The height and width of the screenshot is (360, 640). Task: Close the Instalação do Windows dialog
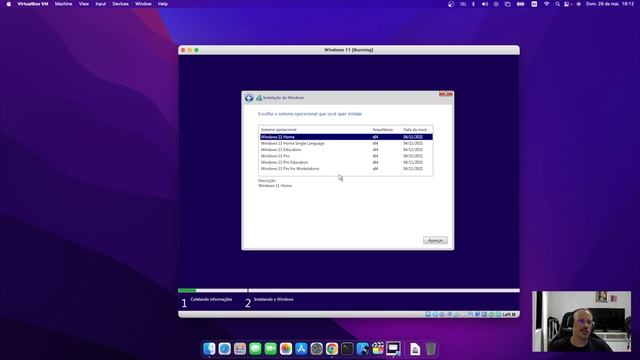[446, 94]
